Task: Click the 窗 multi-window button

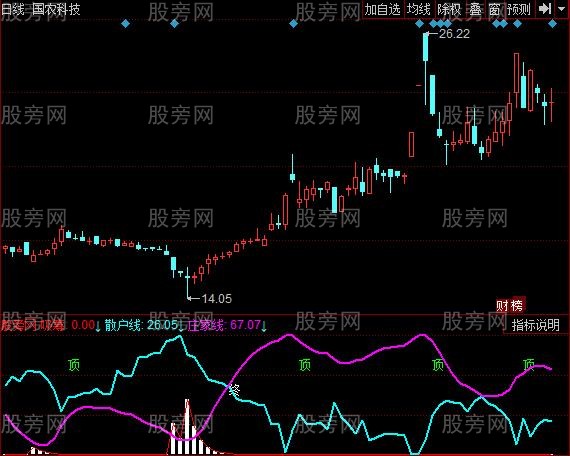Action: (x=494, y=9)
